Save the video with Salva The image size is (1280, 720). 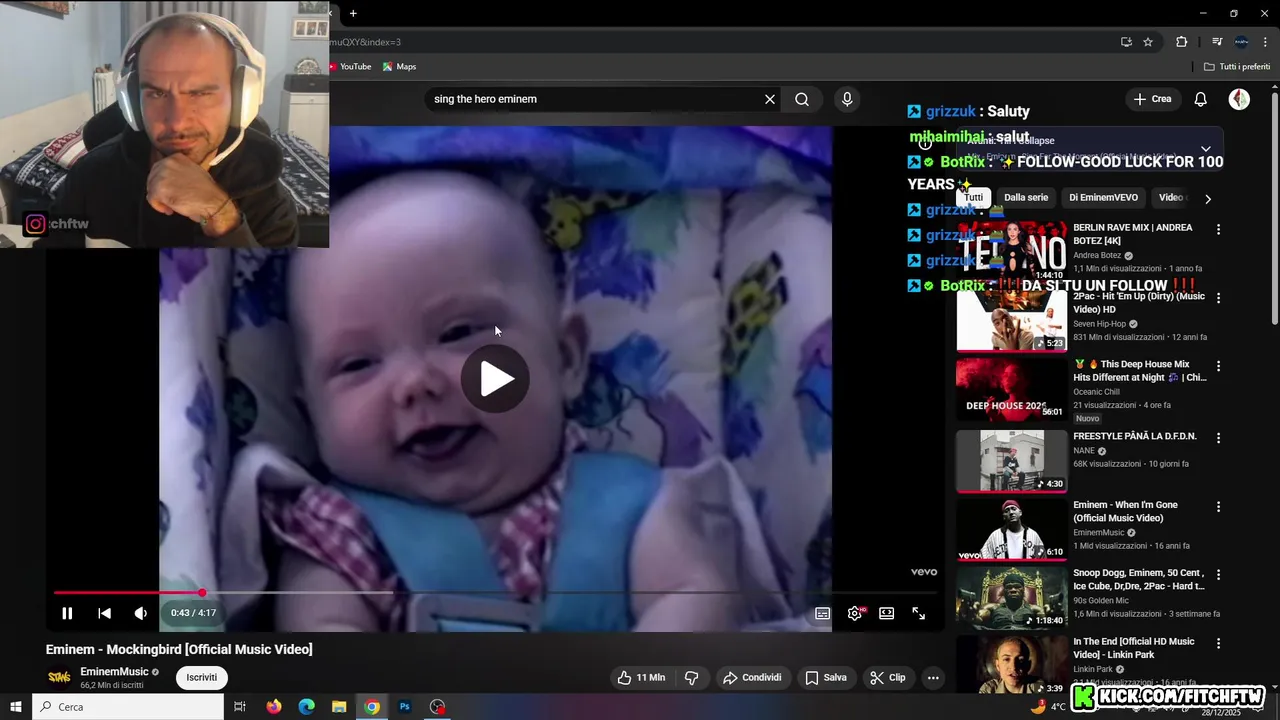point(826,677)
